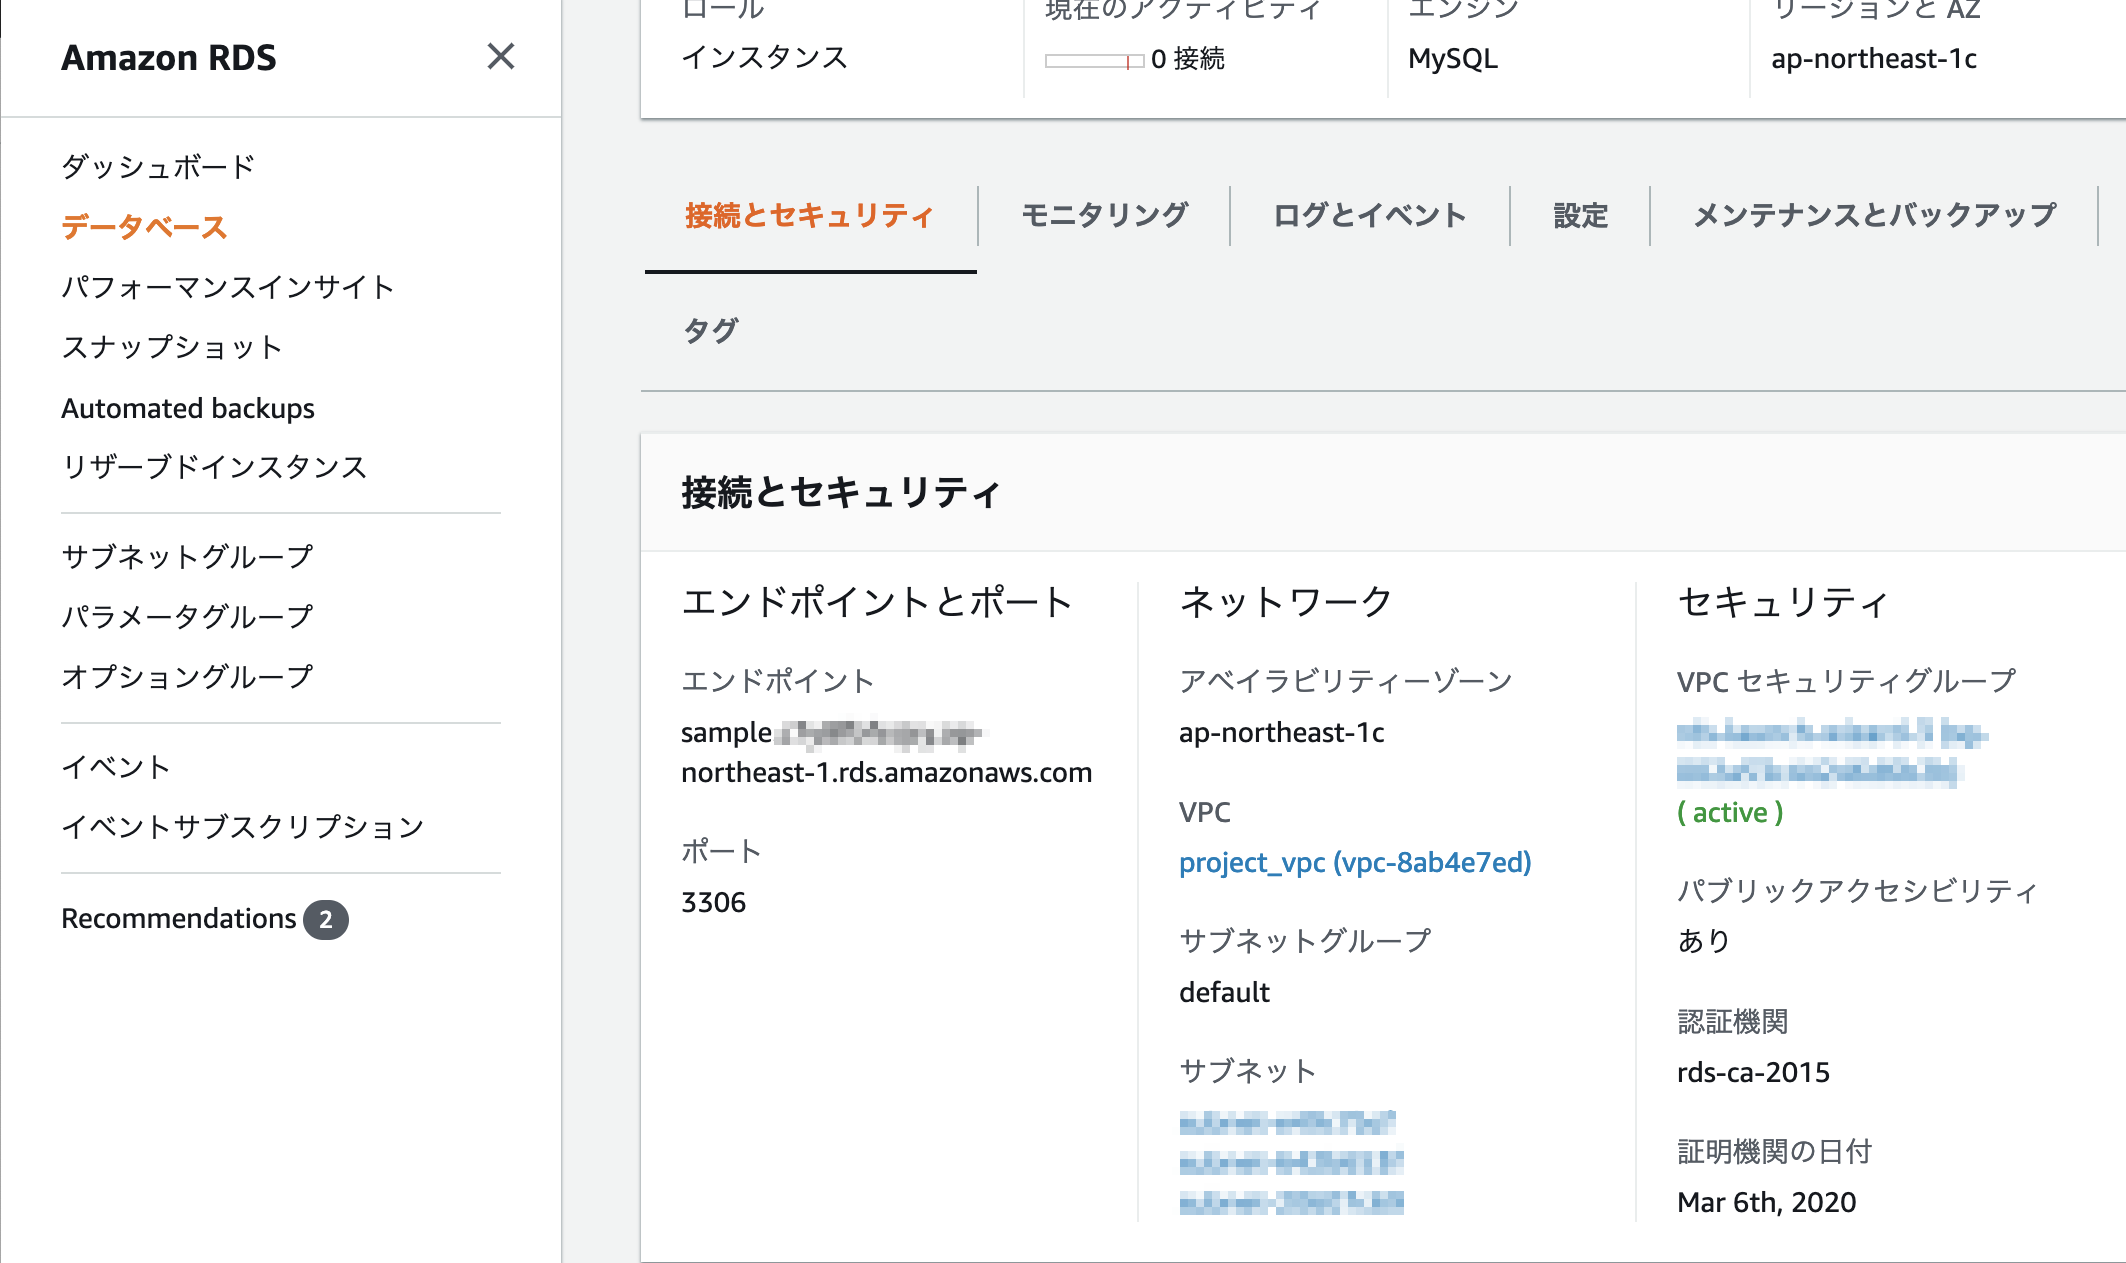The width and height of the screenshot is (2126, 1263).
Task: Switch to メンテナンスとバックアップ tab
Action: tap(1875, 216)
